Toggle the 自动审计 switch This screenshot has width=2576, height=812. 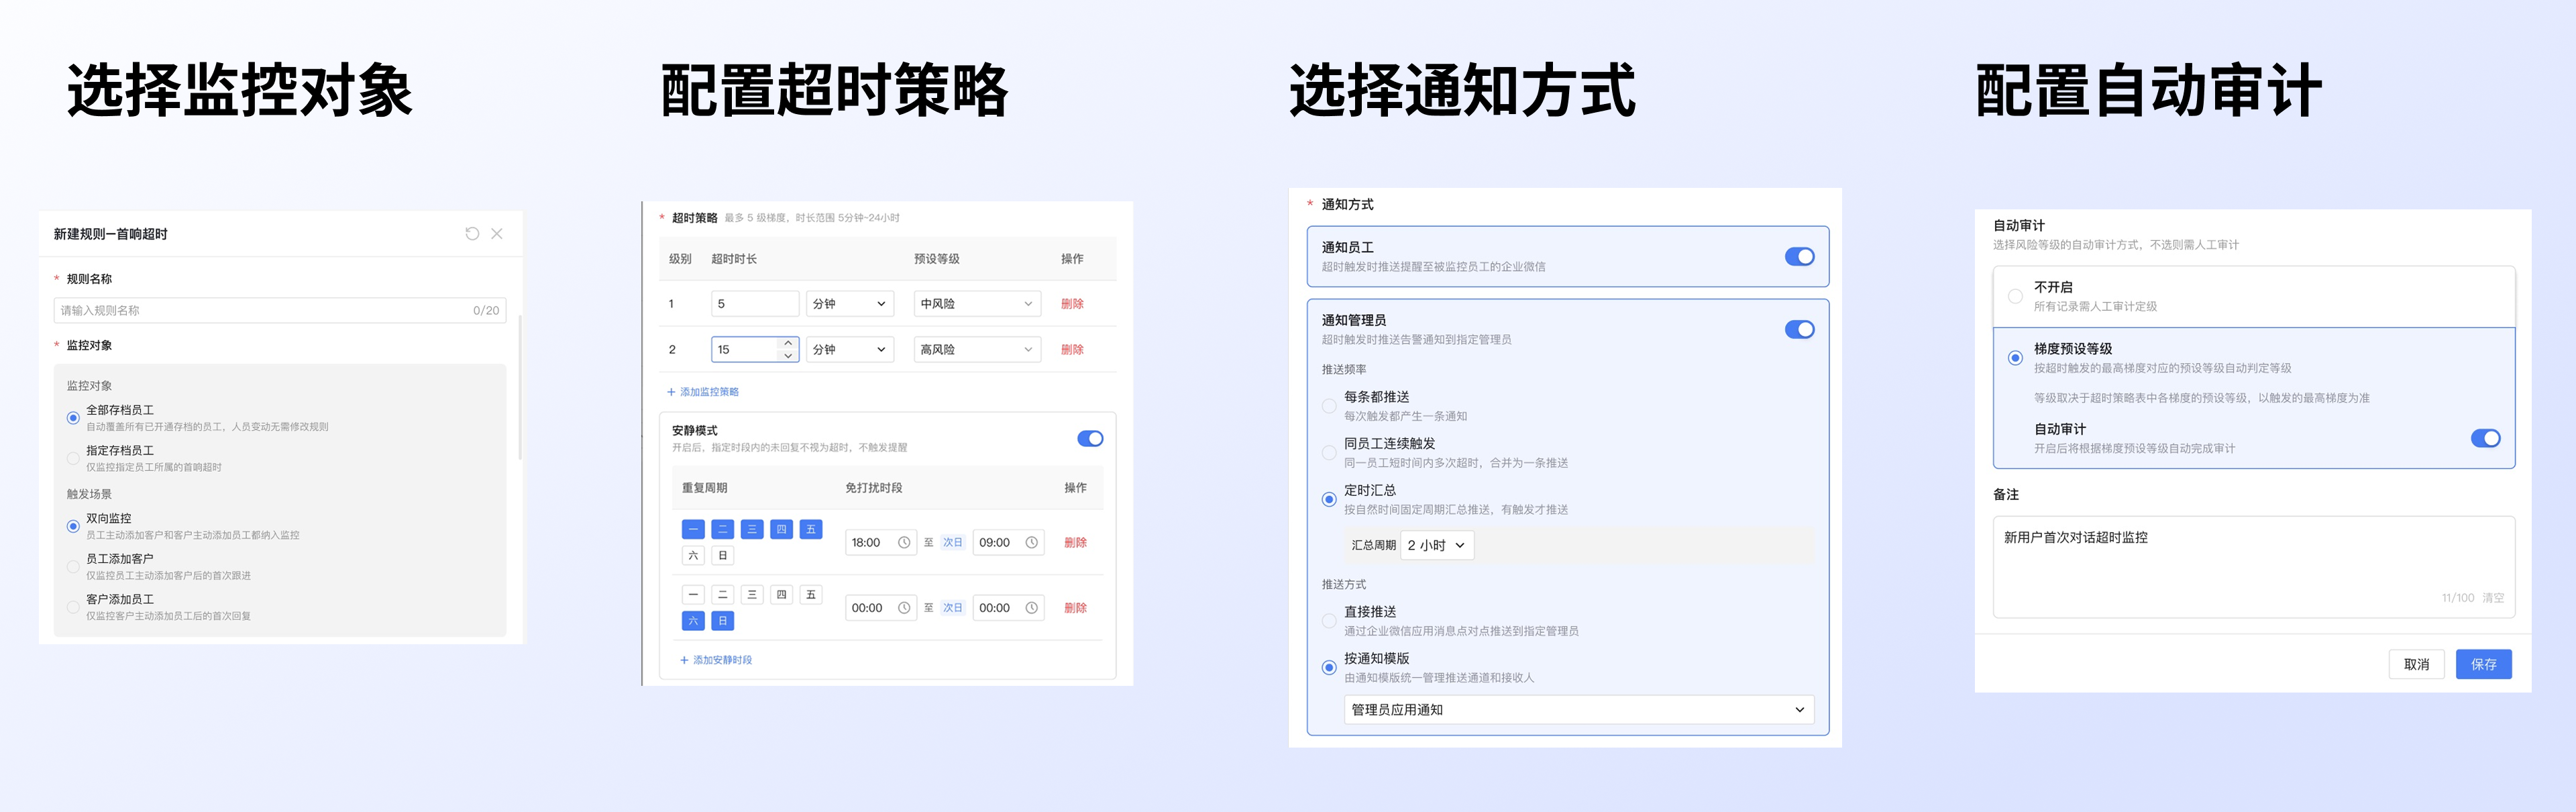tap(2485, 438)
